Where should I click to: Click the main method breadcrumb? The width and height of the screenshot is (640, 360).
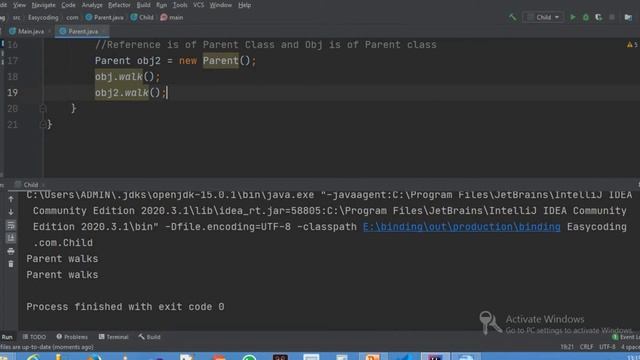click(172, 17)
